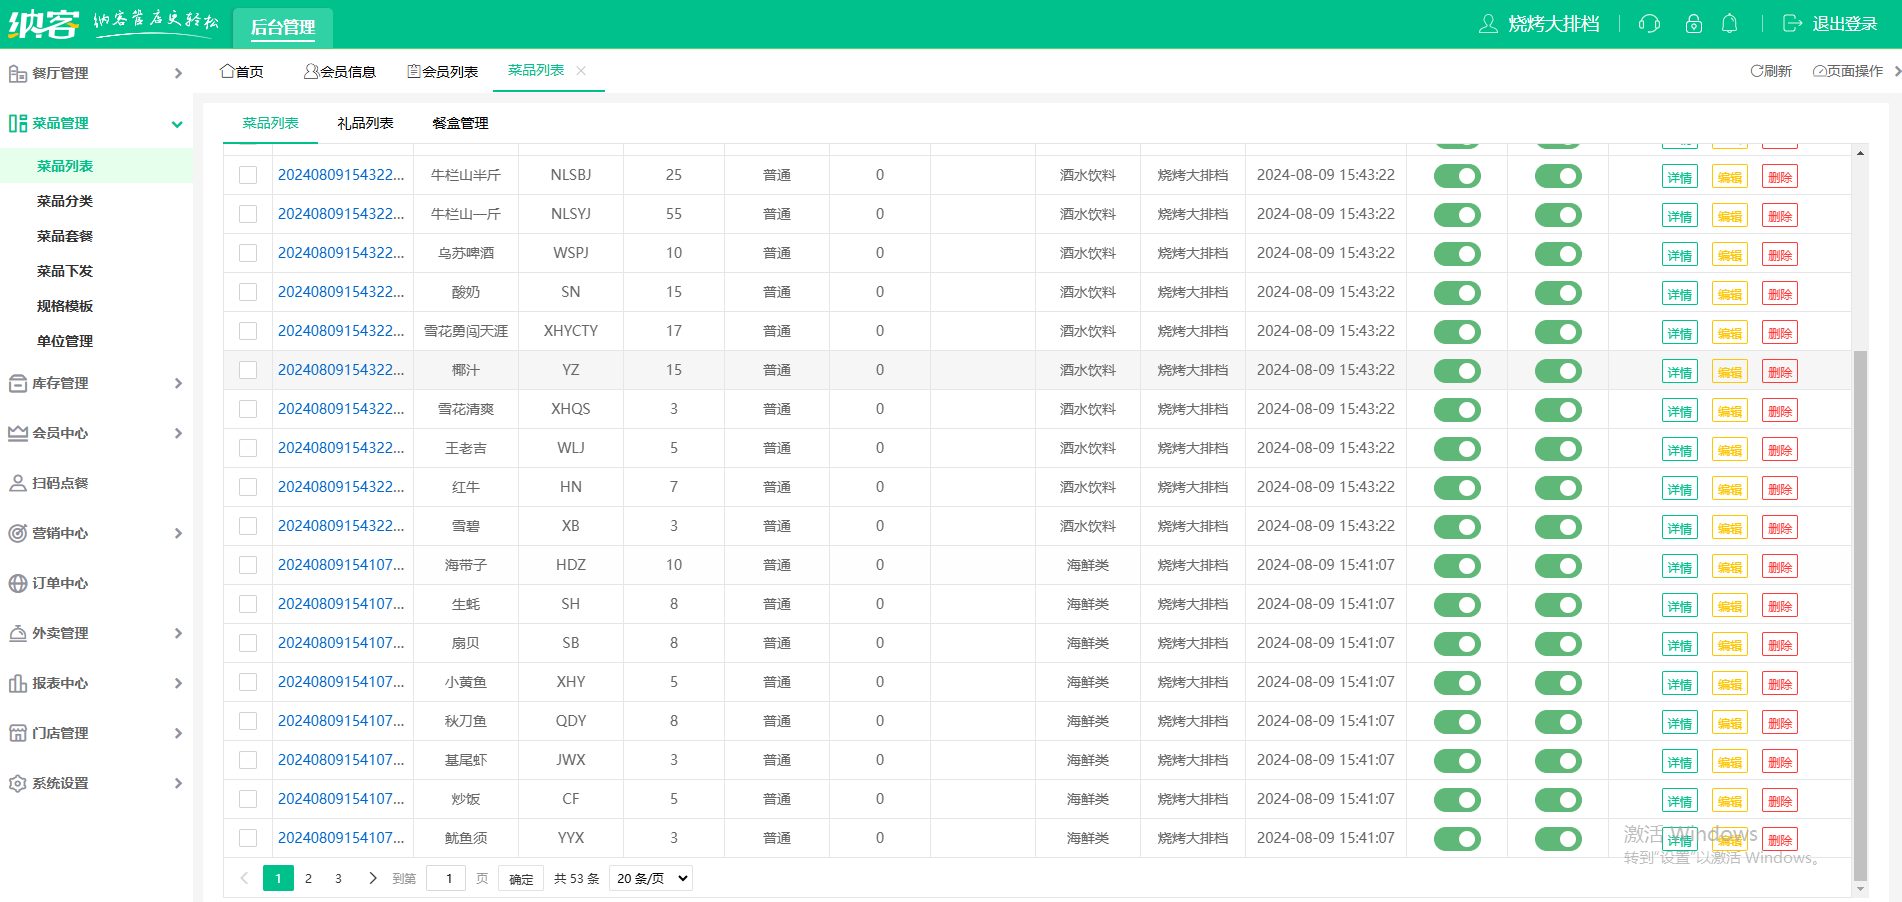1902x902 pixels.
Task: Open 订单中心 in the sidebar
Action: (60, 583)
